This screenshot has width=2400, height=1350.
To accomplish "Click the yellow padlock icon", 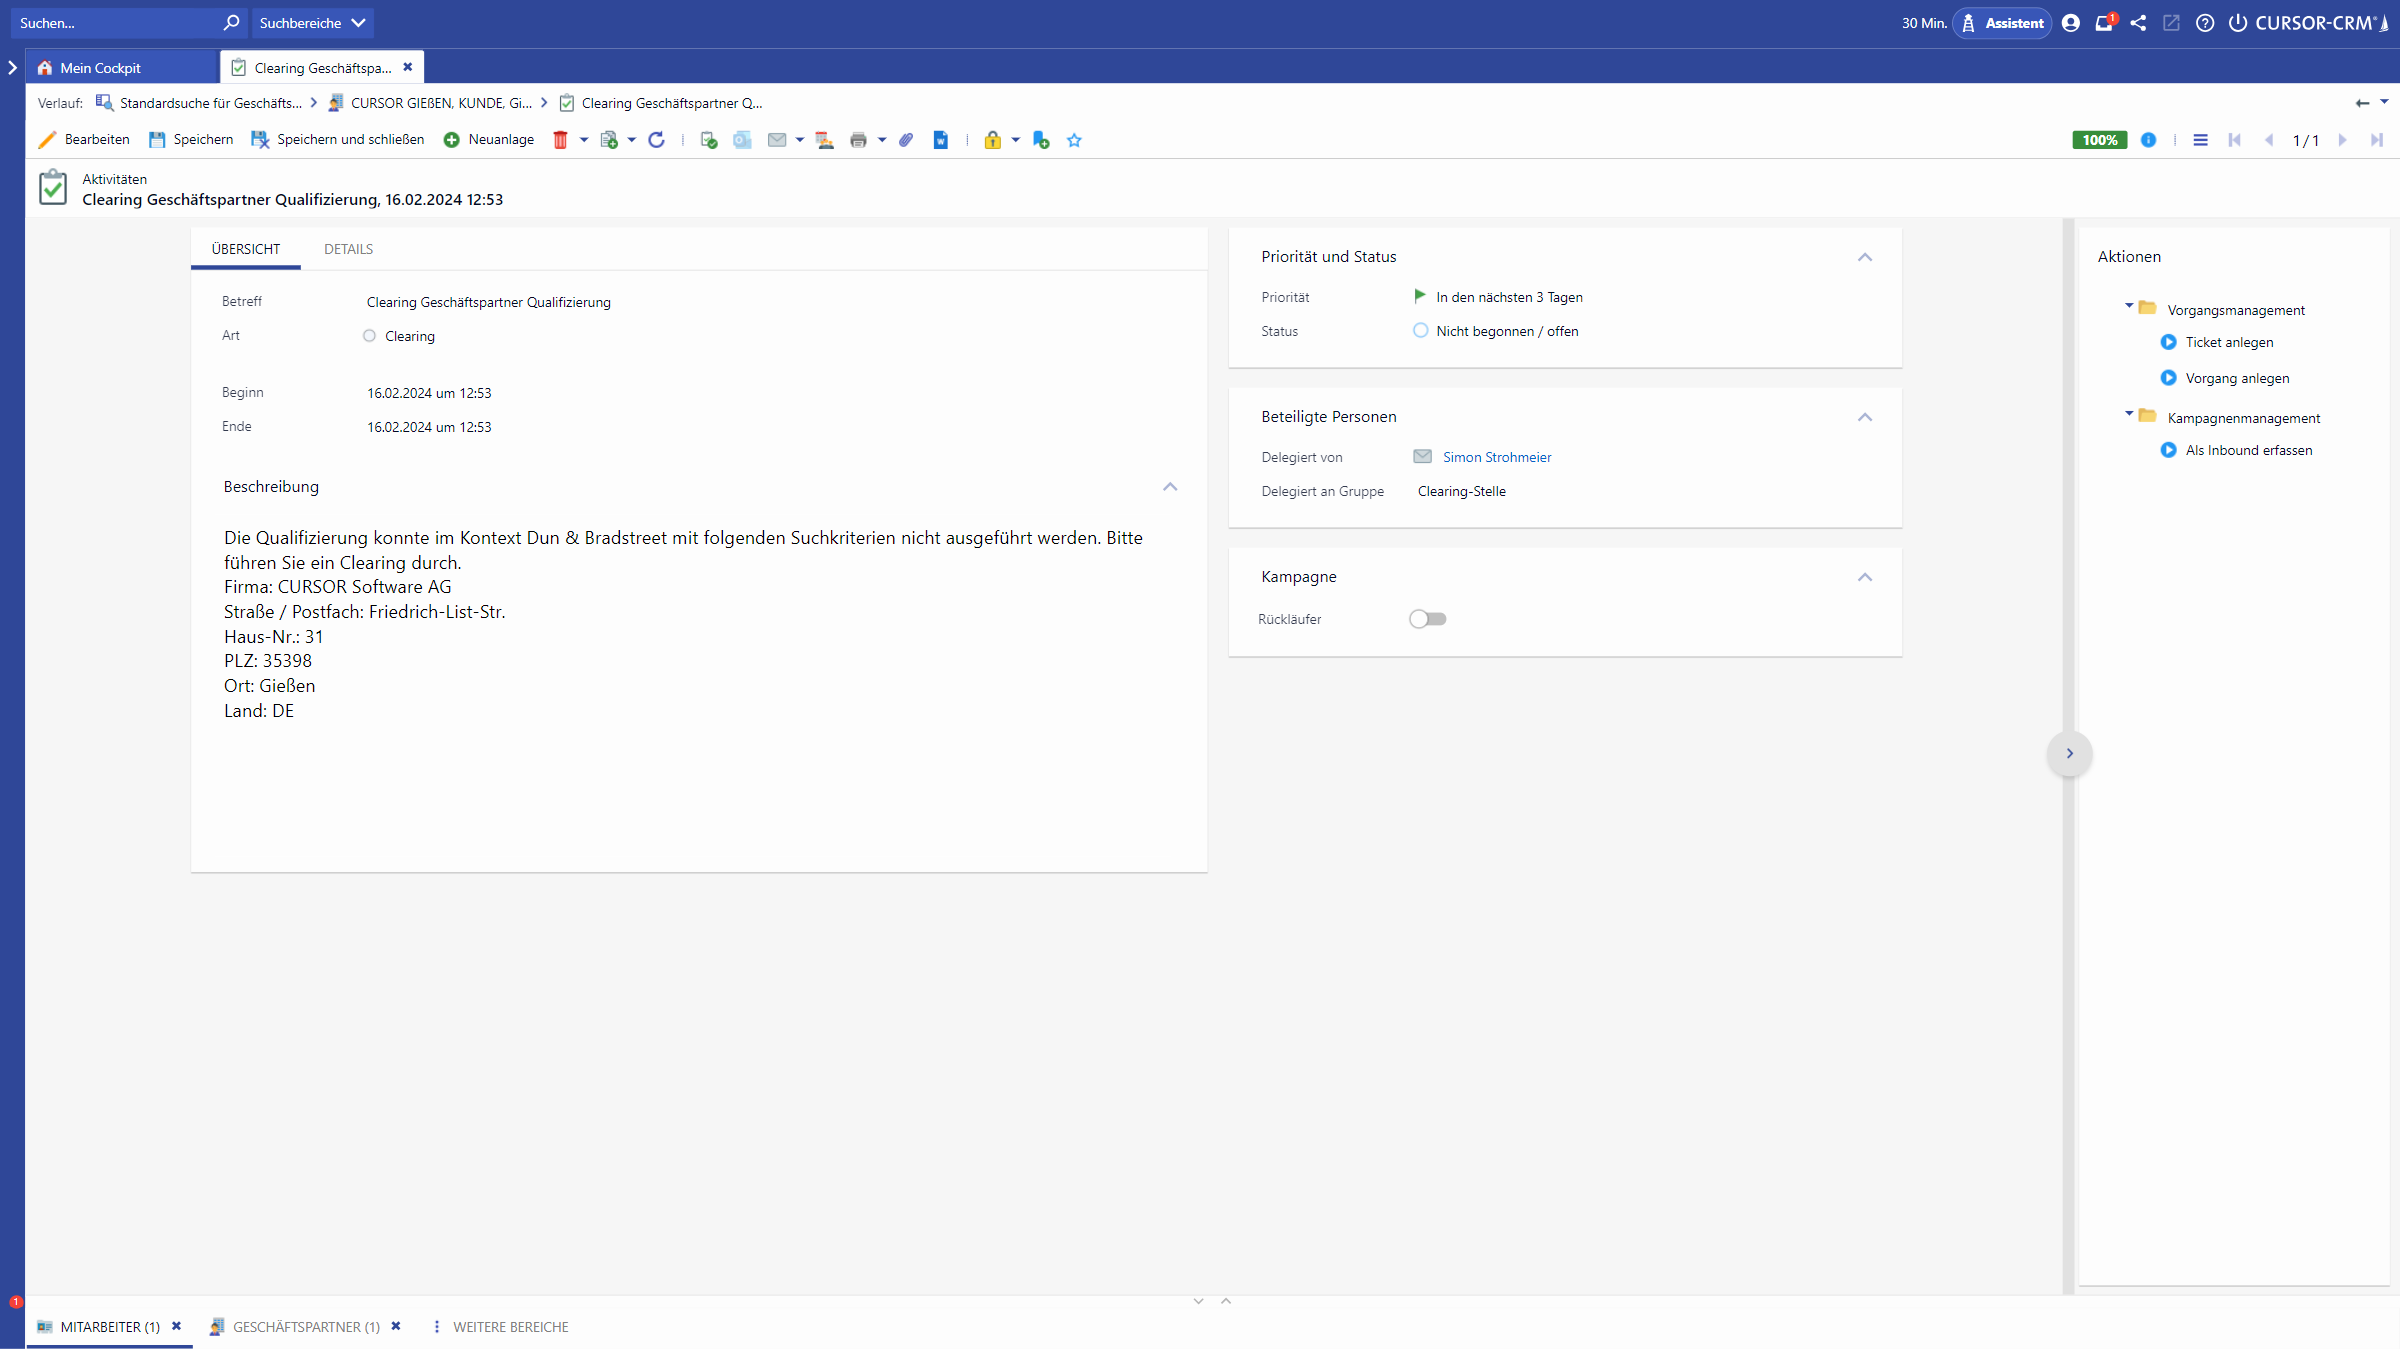I will (992, 140).
